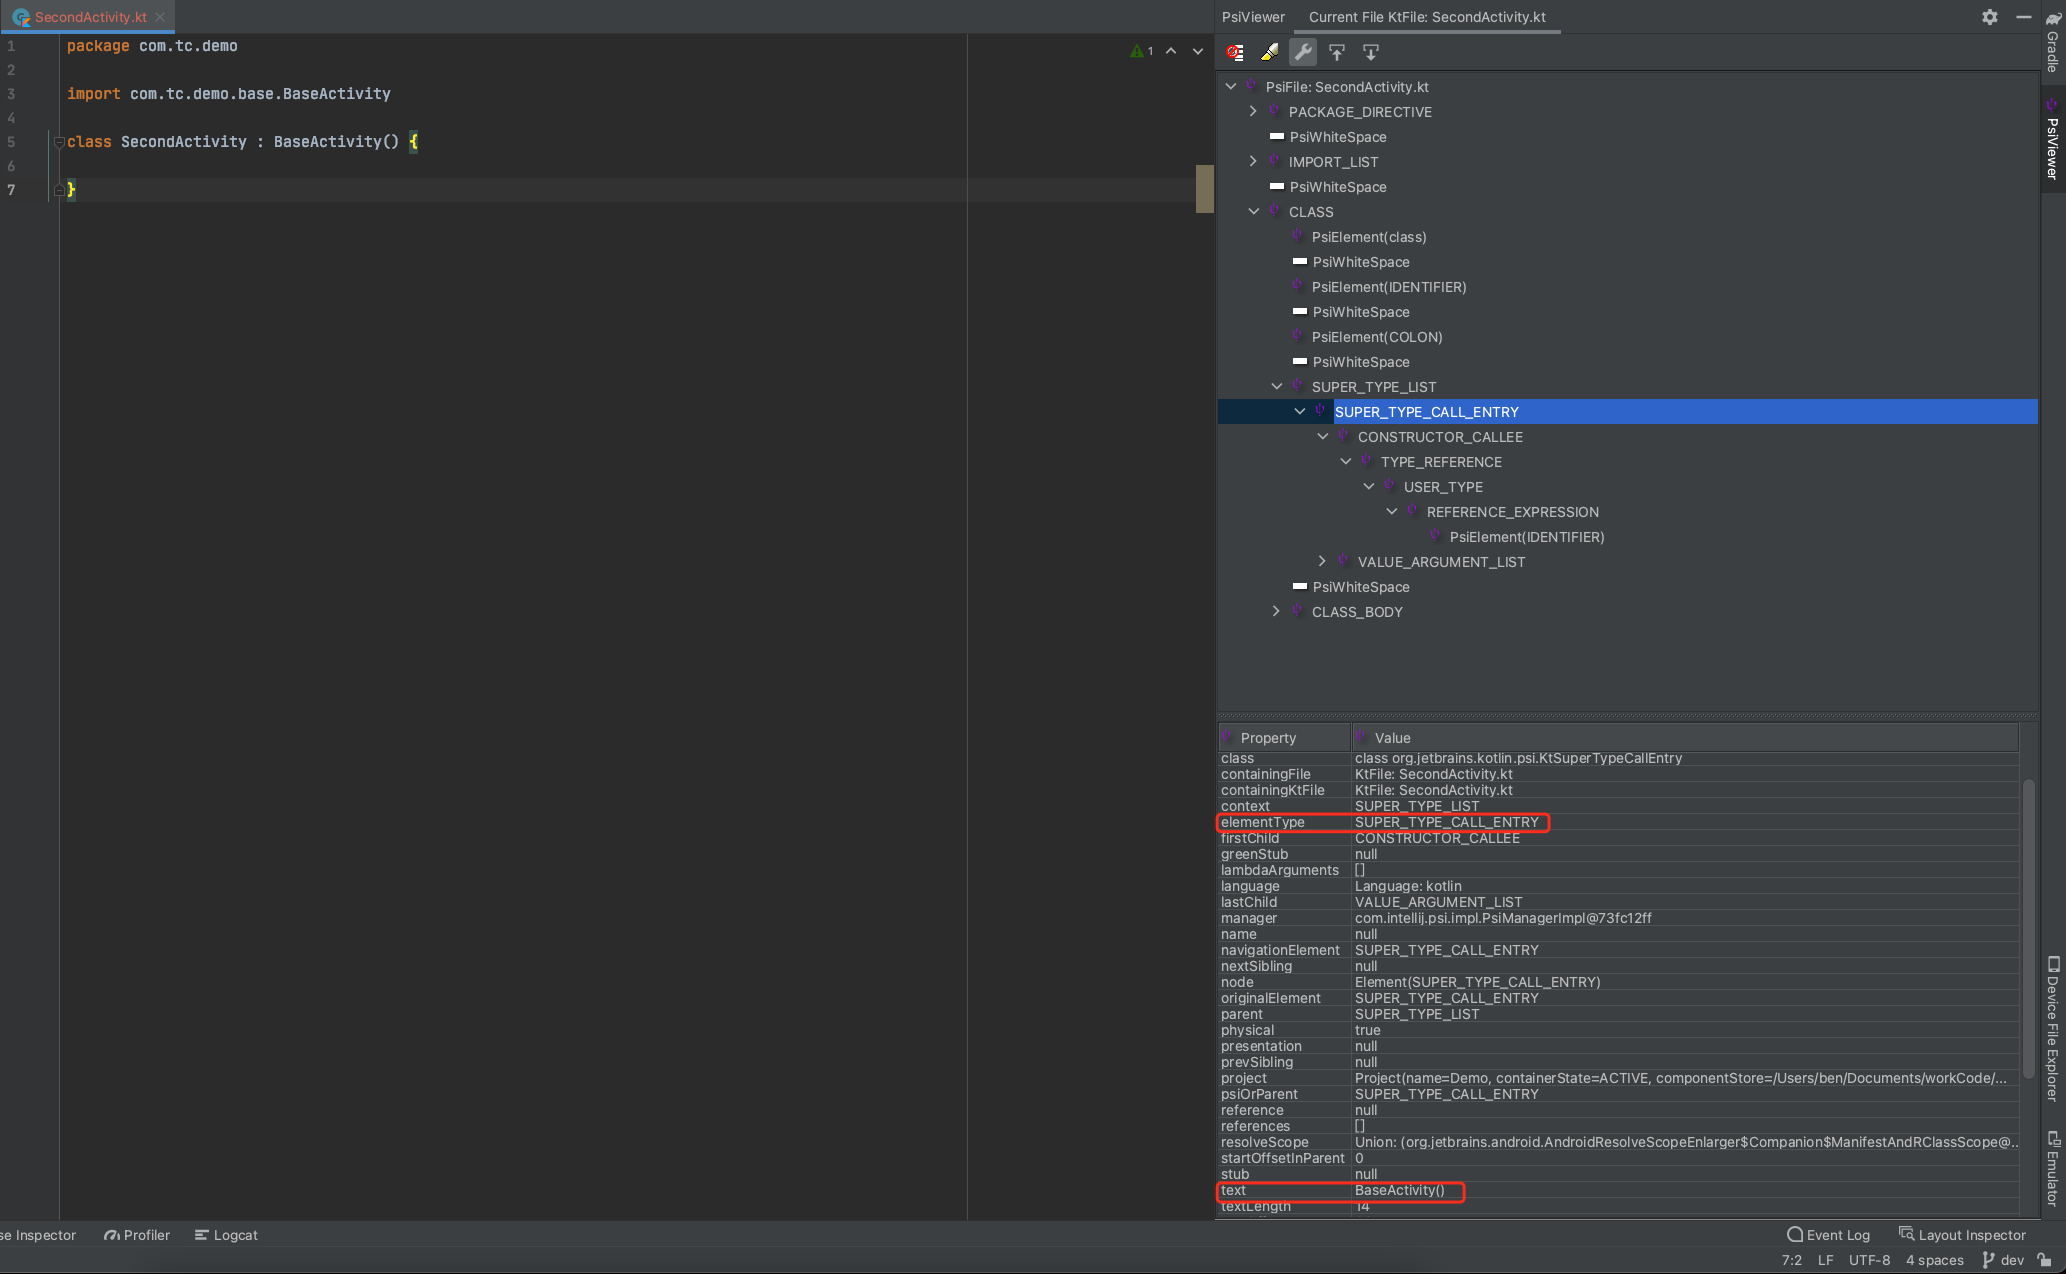Image resolution: width=2066 pixels, height=1274 pixels.
Task: Open the Logcat tool window
Action: (x=226, y=1235)
